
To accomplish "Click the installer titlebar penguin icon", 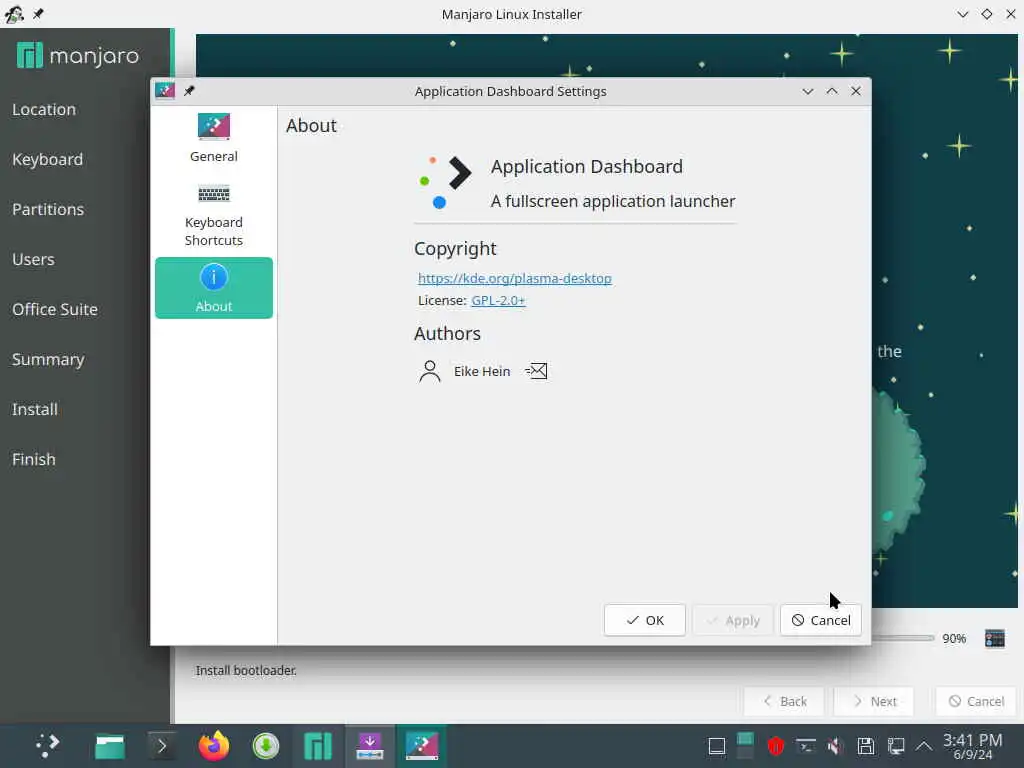I will pyautogui.click(x=14, y=14).
